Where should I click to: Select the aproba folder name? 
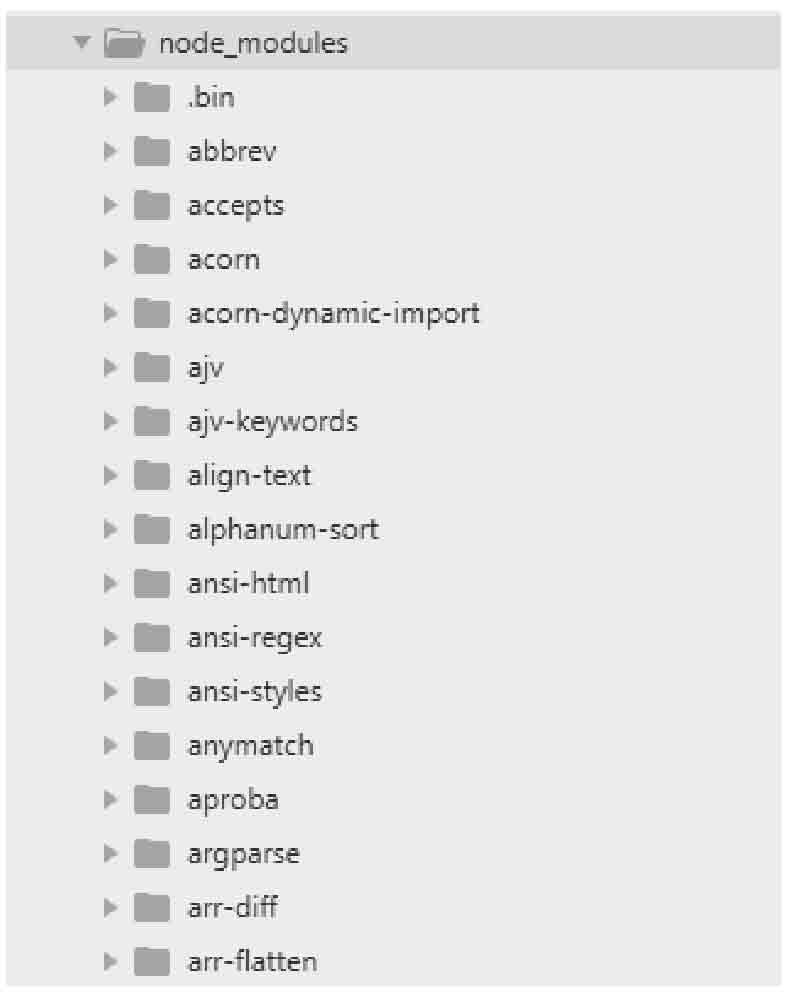233,801
